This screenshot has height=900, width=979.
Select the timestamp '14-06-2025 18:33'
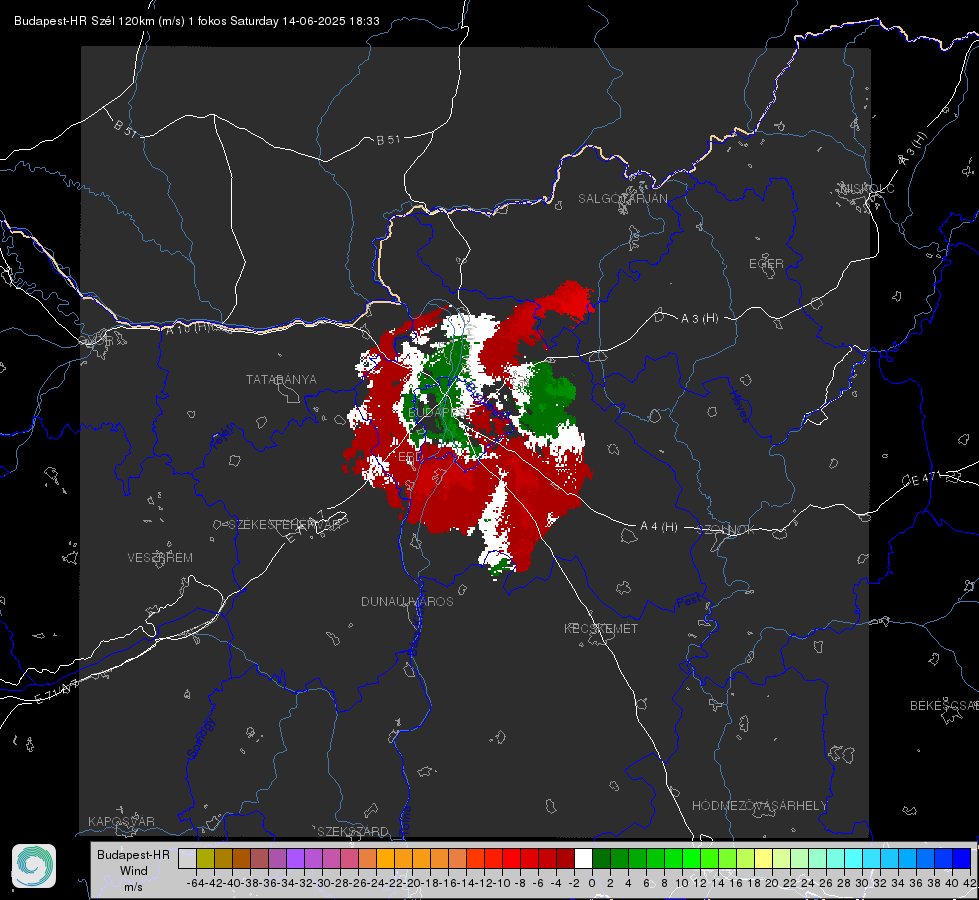click(331, 21)
